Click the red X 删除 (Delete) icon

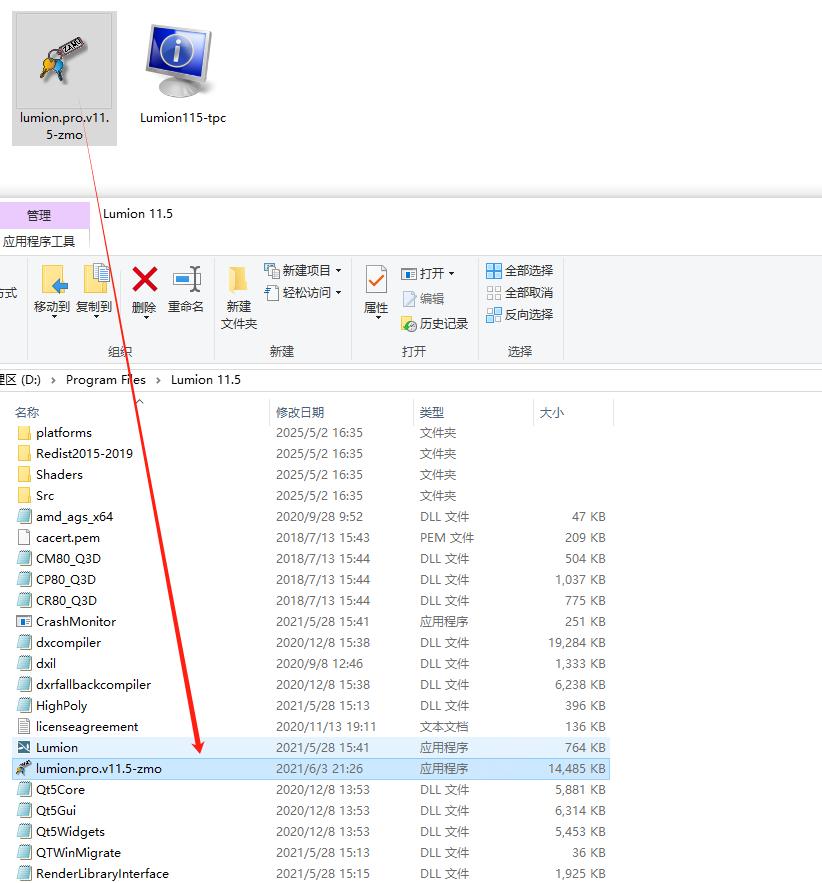145,279
